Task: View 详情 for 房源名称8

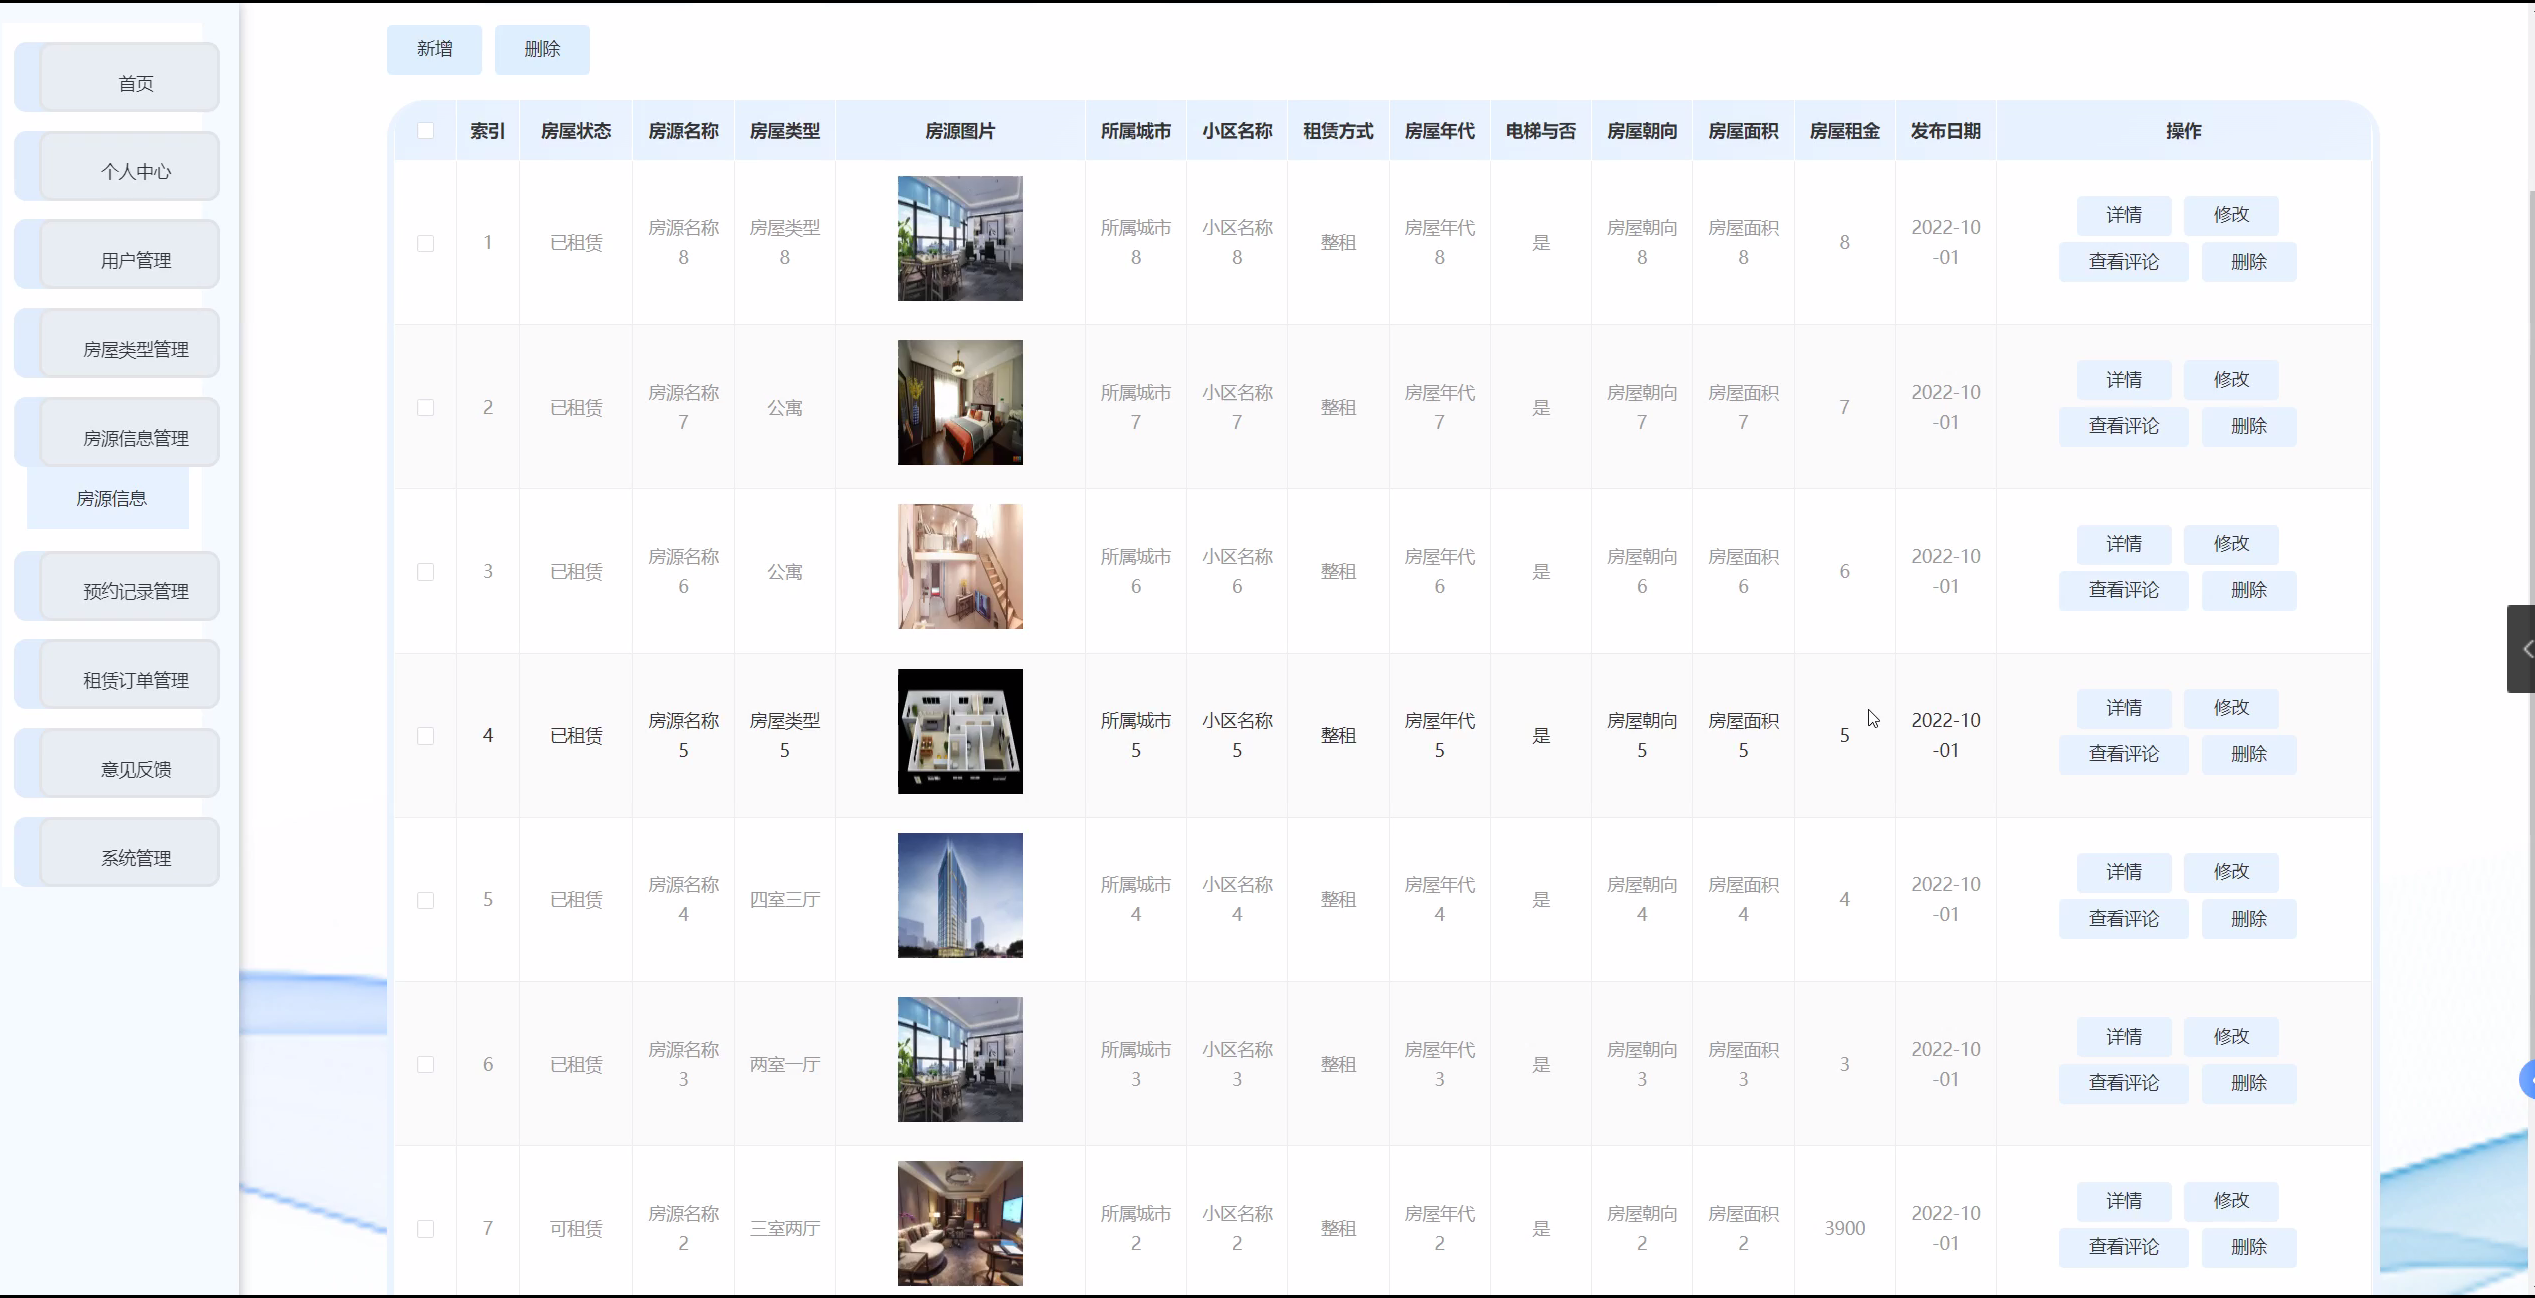Action: [2124, 215]
